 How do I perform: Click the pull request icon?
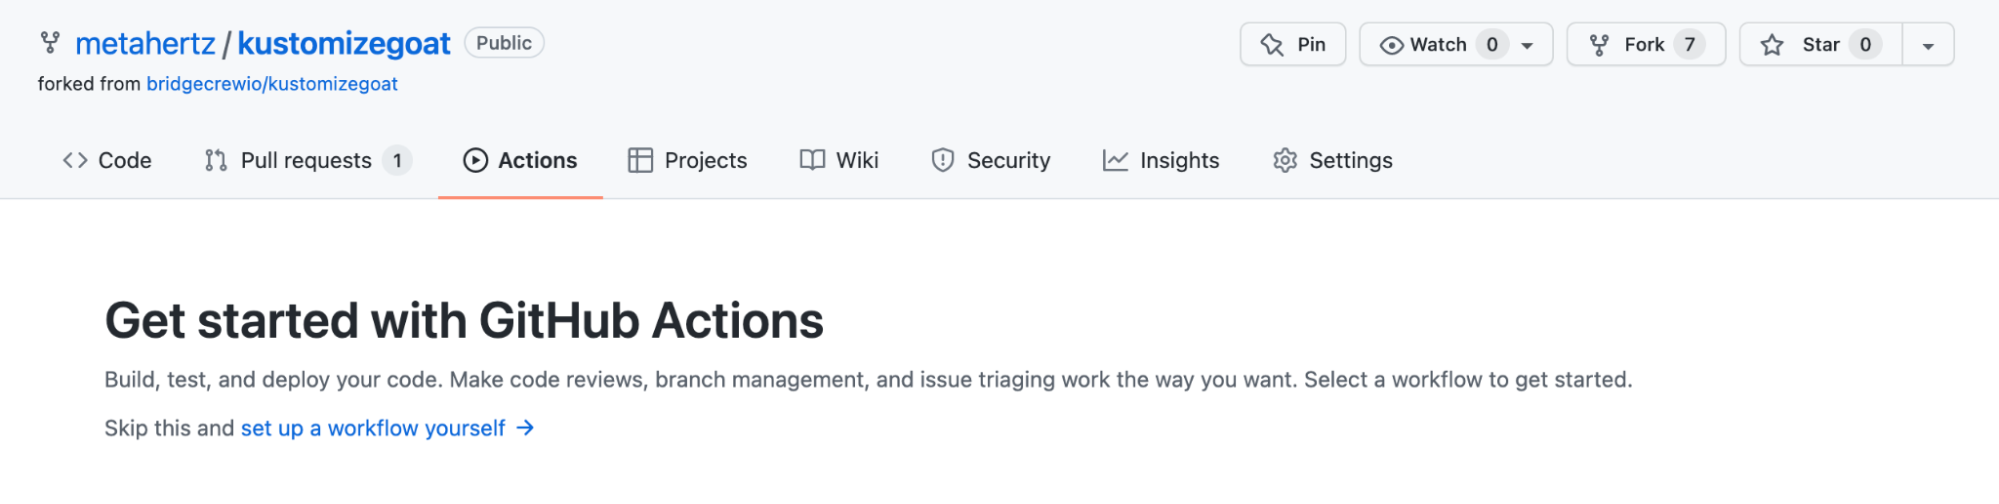pos(215,160)
